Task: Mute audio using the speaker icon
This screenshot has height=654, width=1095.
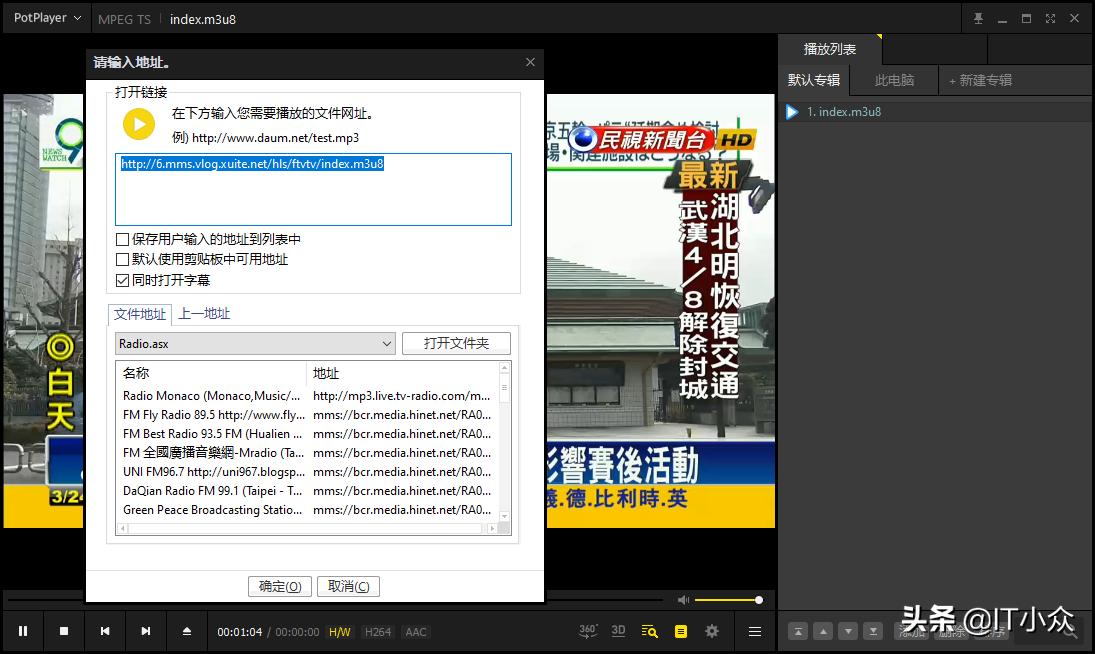Action: pyautogui.click(x=683, y=600)
